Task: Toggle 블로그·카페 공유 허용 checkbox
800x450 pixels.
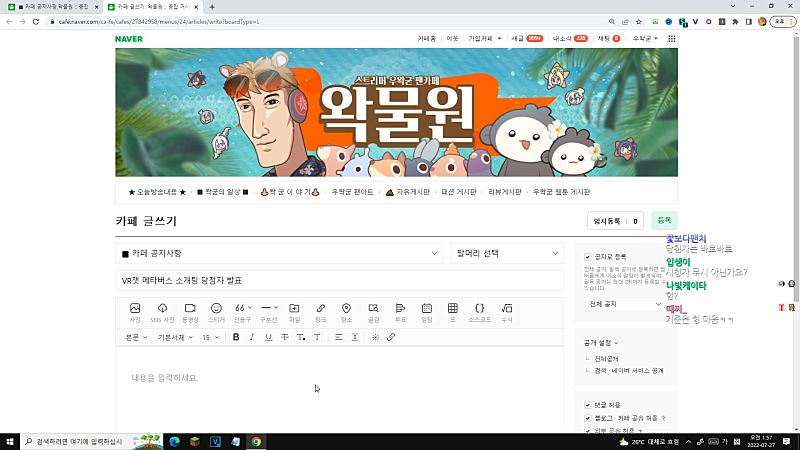Action: click(587, 417)
